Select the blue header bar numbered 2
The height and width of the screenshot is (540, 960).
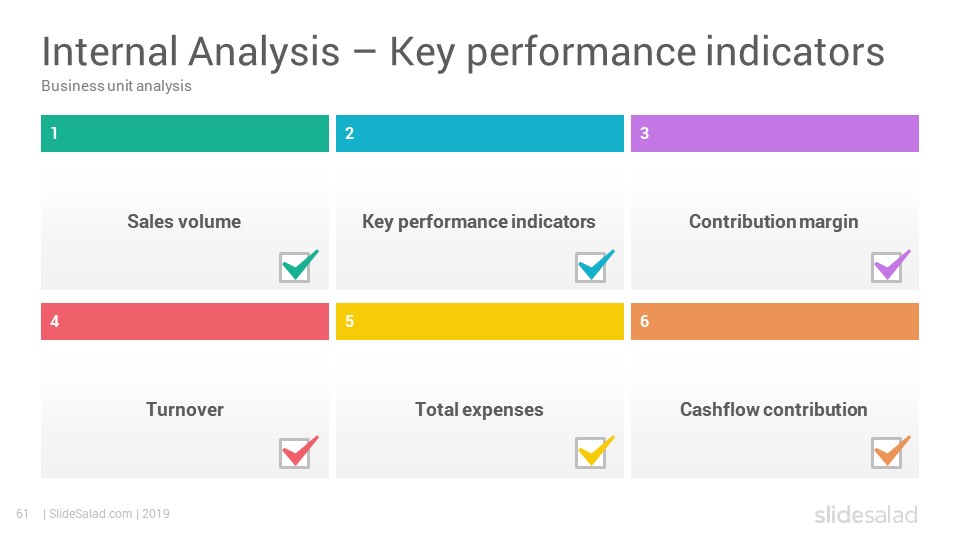click(480, 133)
